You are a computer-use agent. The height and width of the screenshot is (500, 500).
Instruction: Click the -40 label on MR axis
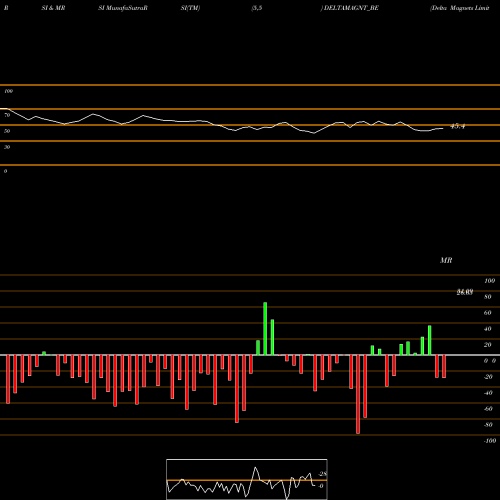488,393
